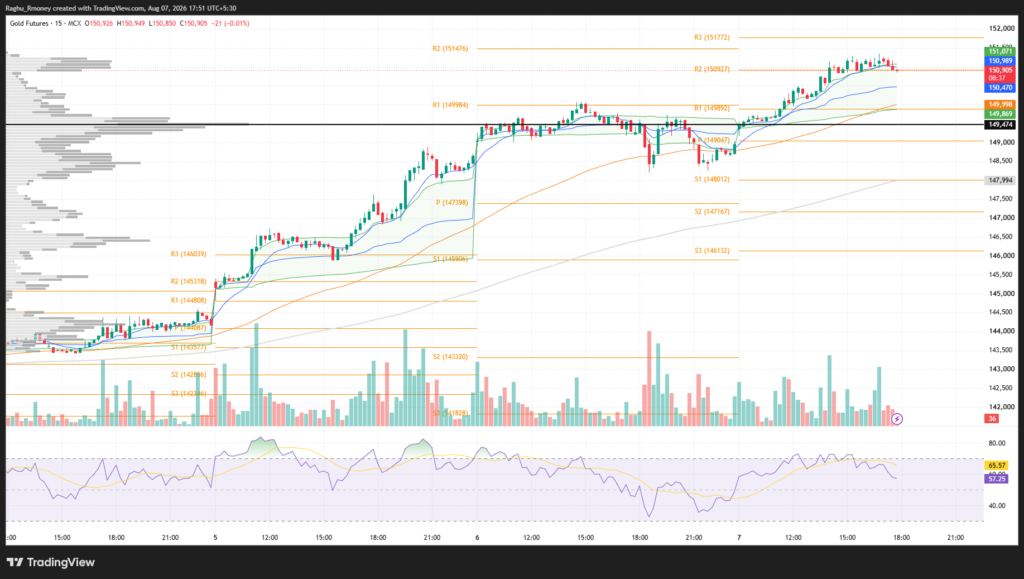Click the day 5 label on time axis

pos(215,538)
